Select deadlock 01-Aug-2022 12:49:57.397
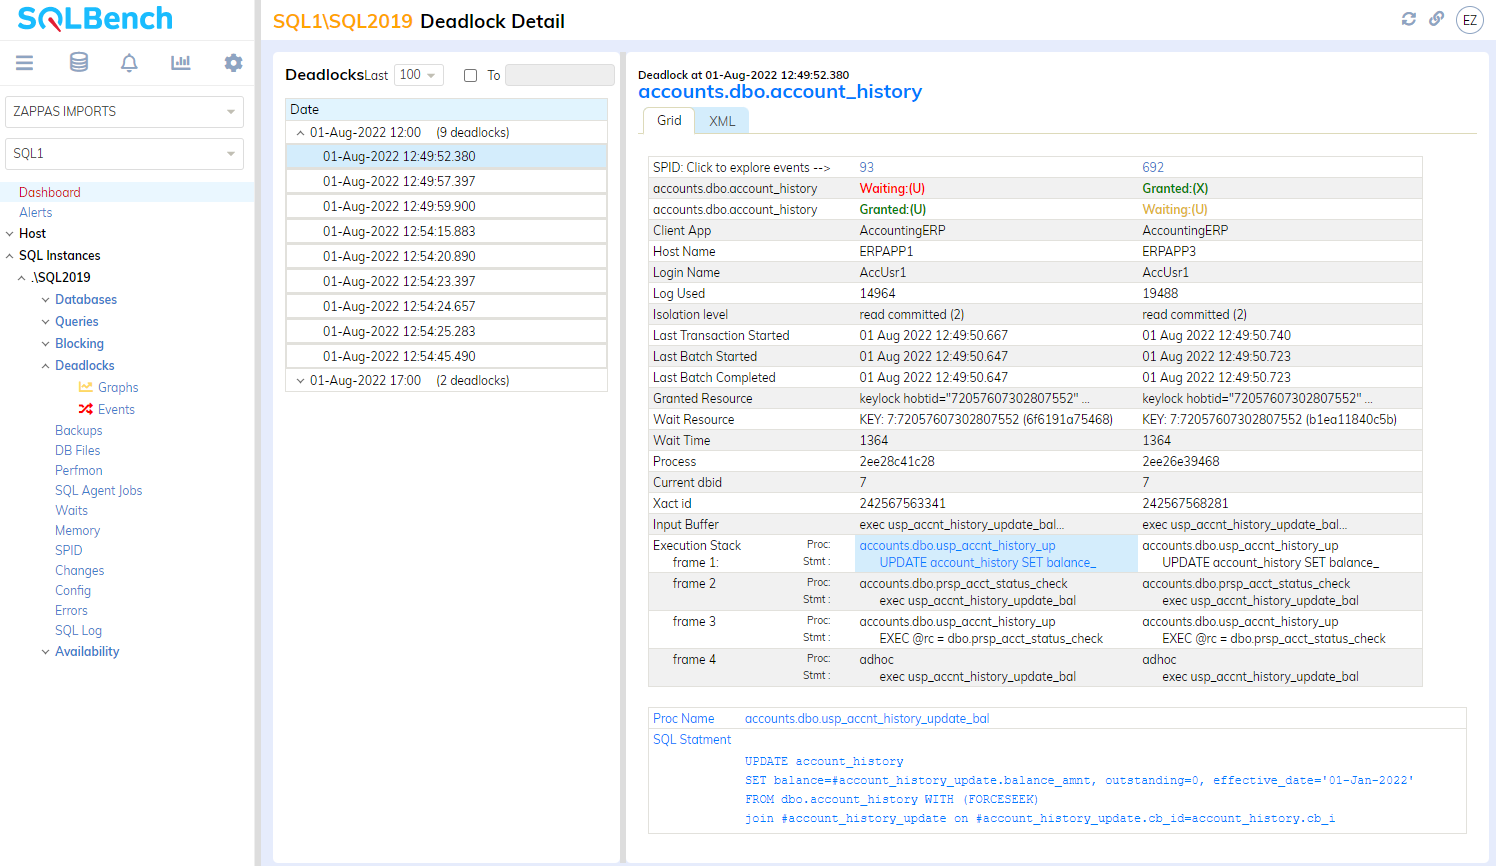This screenshot has width=1496, height=866. [x=447, y=181]
